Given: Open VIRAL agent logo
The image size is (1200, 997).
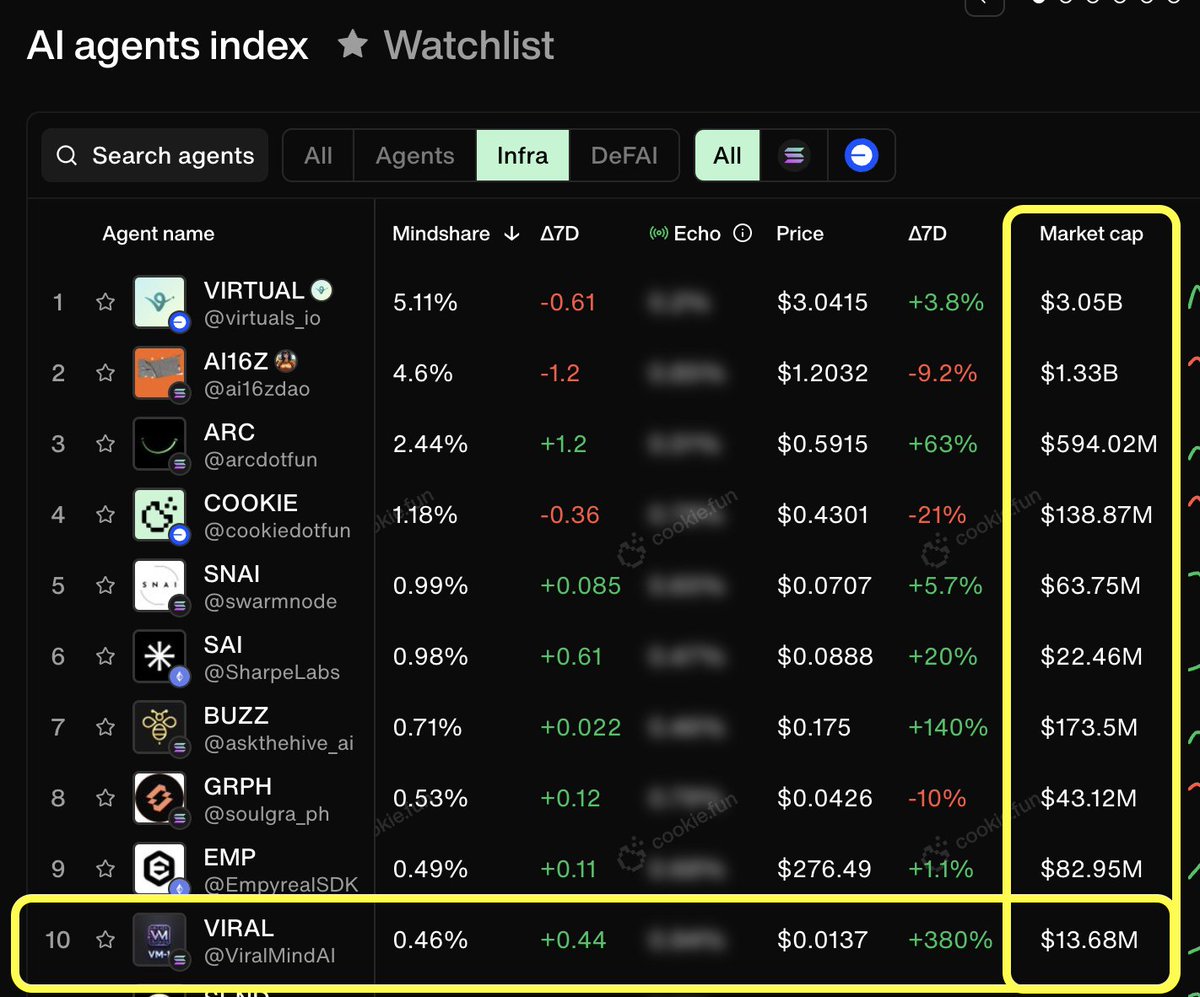Looking at the screenshot, I should click(x=159, y=940).
